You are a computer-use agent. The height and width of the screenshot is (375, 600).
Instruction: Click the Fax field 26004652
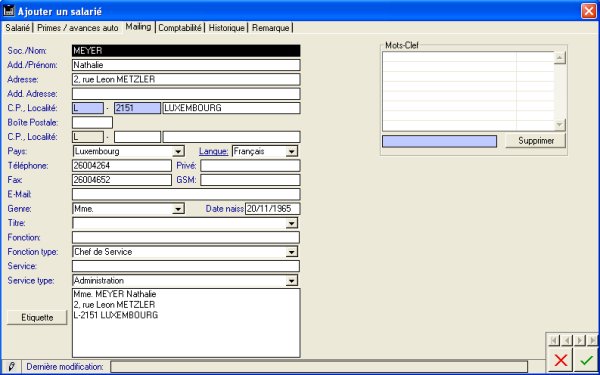click(122, 180)
